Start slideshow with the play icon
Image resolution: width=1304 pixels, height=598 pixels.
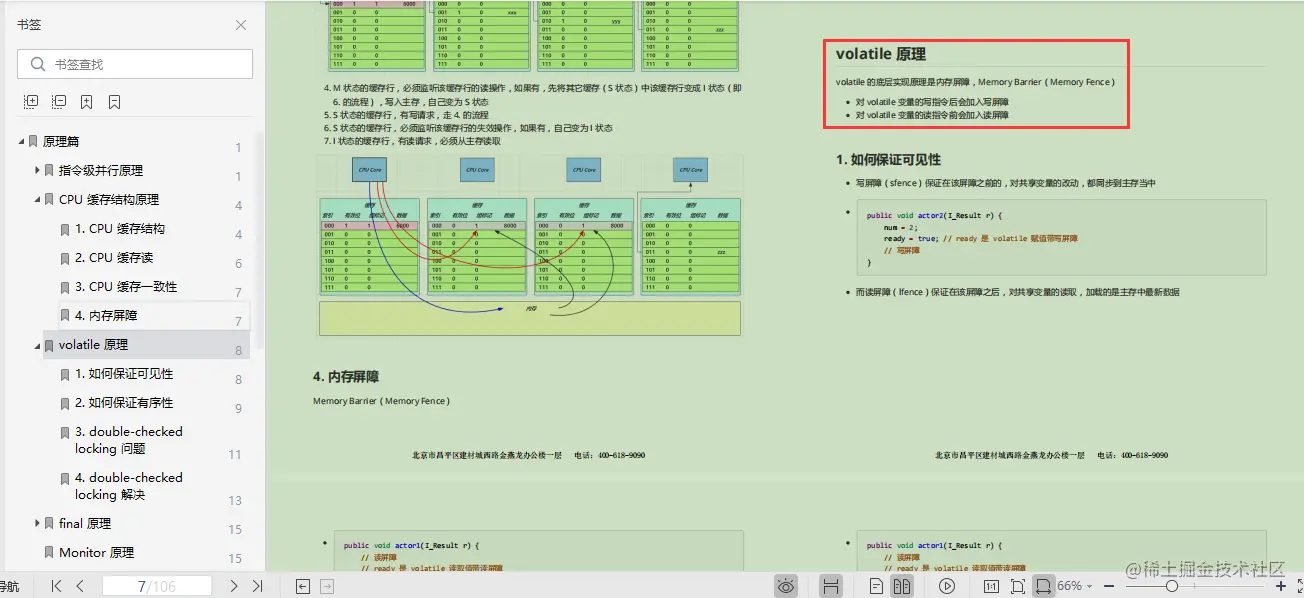click(x=946, y=585)
